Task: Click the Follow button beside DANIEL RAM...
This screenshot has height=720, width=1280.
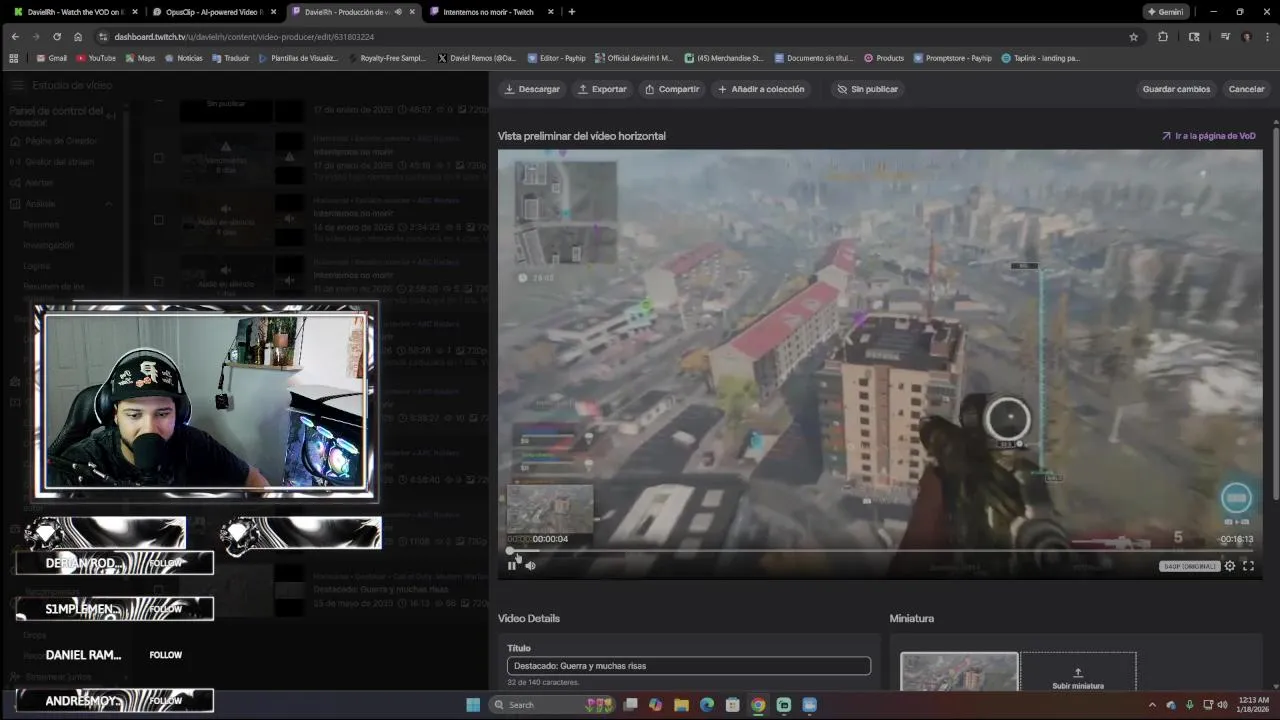Action: coord(166,655)
